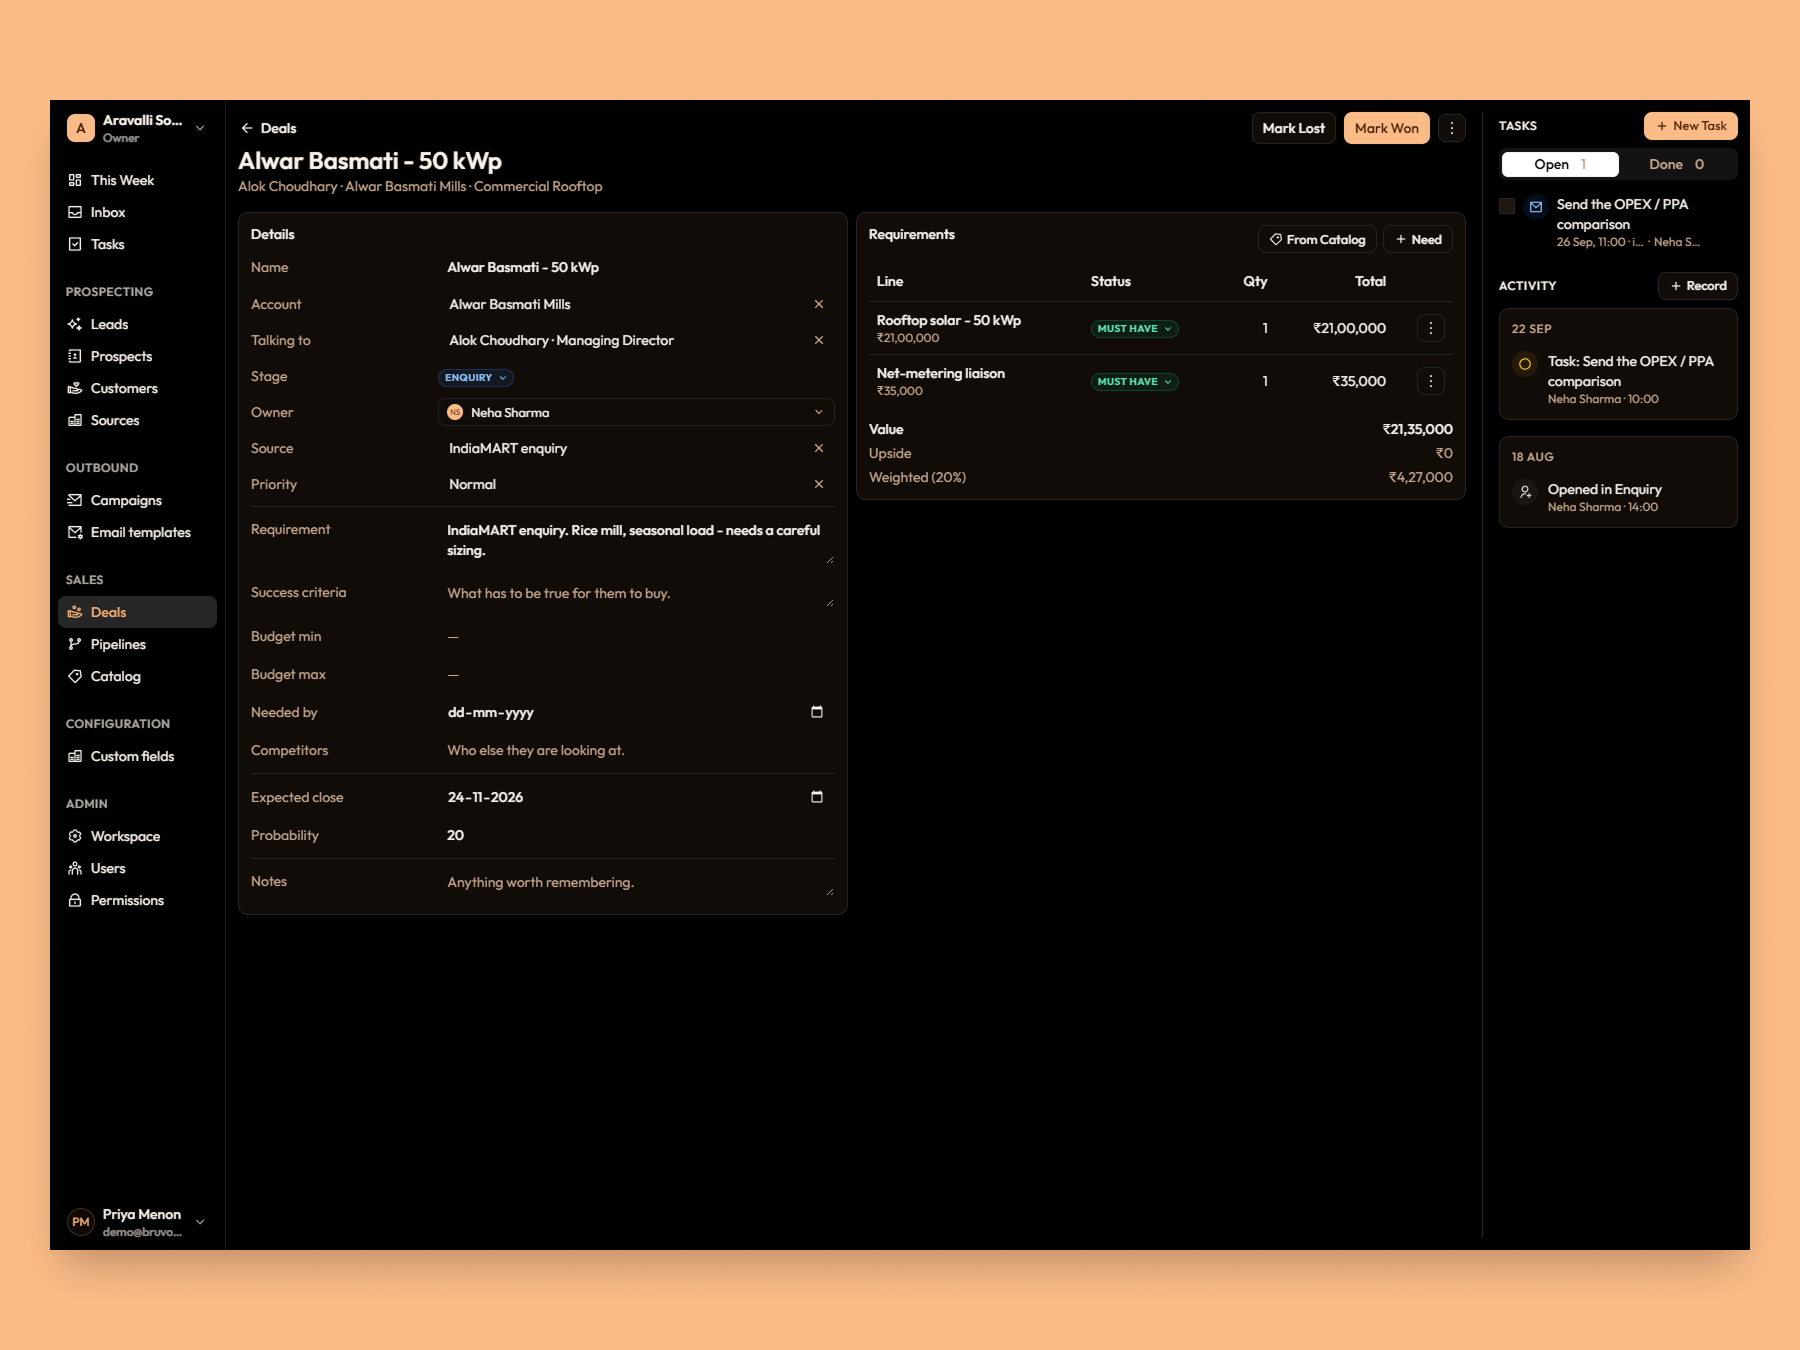Open Workspace settings in the sidebar
This screenshot has height=1350, width=1800.
137,836
